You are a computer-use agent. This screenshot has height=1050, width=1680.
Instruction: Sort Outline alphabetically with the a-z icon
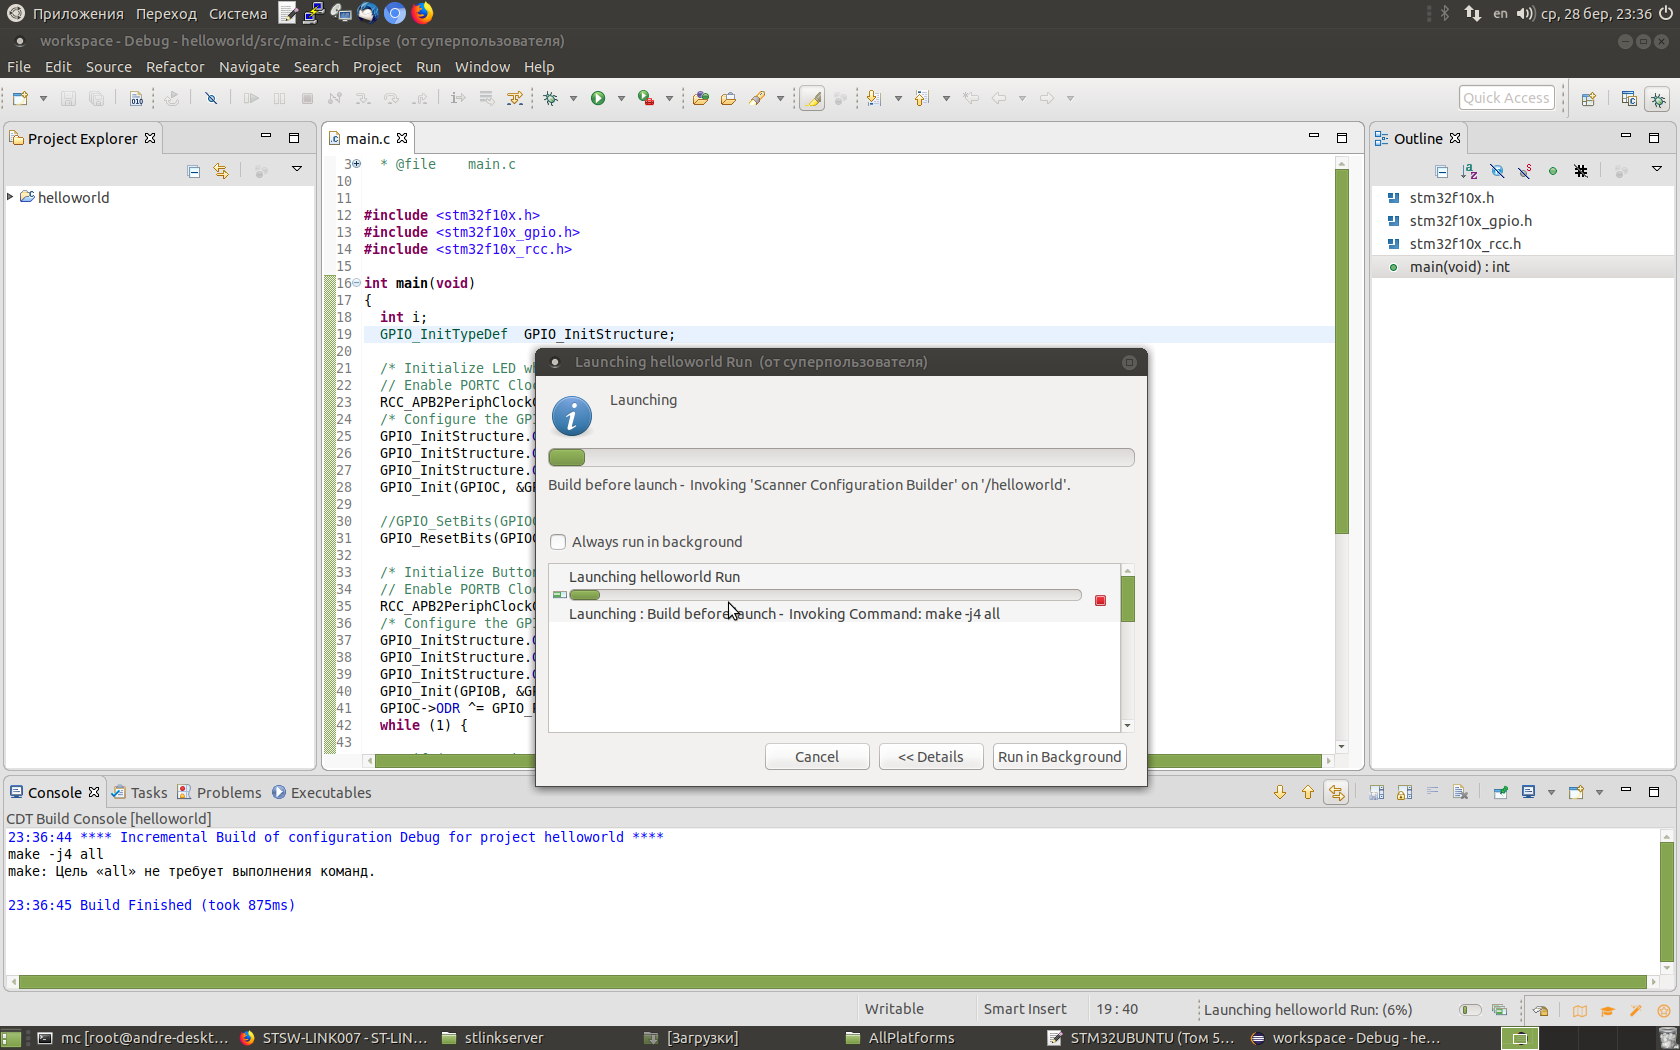[x=1469, y=171]
